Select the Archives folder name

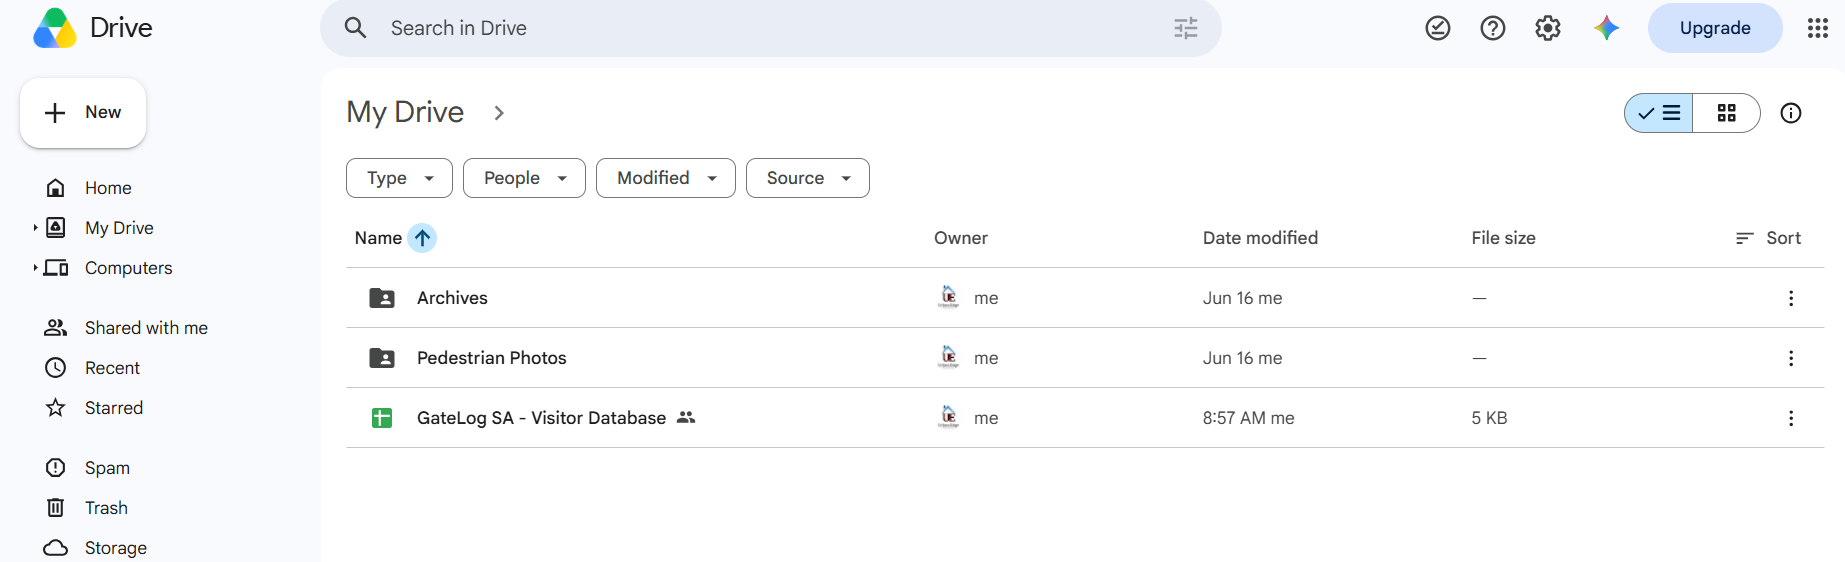pos(452,298)
